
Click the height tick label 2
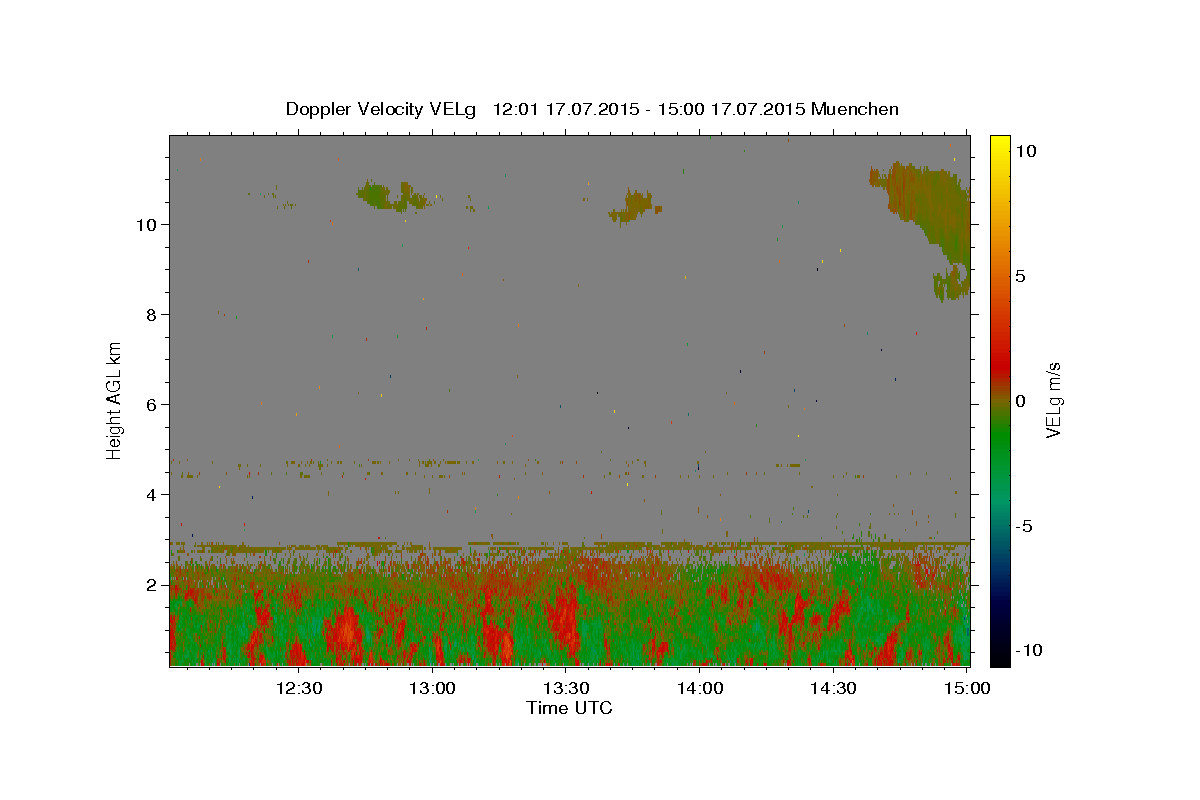(152, 585)
